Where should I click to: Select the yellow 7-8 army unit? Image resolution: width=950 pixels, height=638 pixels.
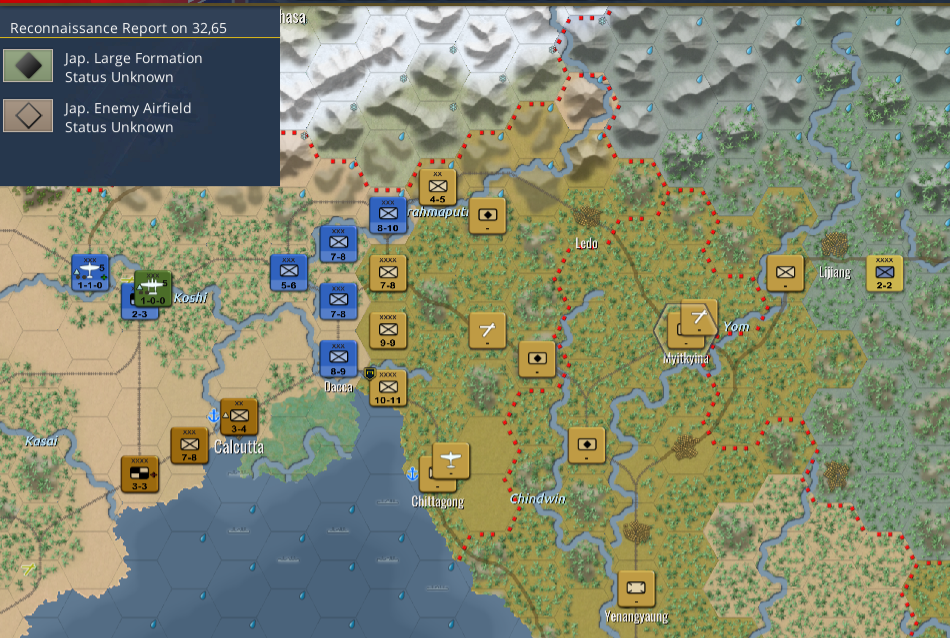[x=388, y=273]
